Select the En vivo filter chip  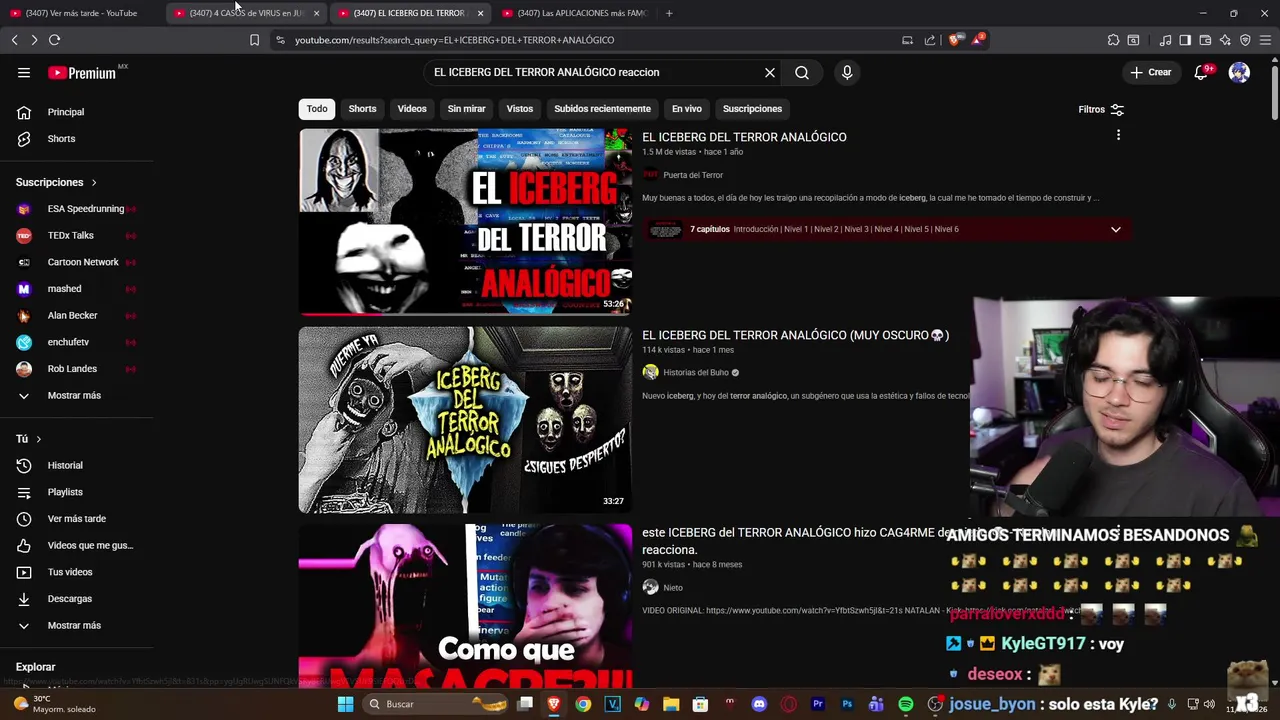point(687,109)
